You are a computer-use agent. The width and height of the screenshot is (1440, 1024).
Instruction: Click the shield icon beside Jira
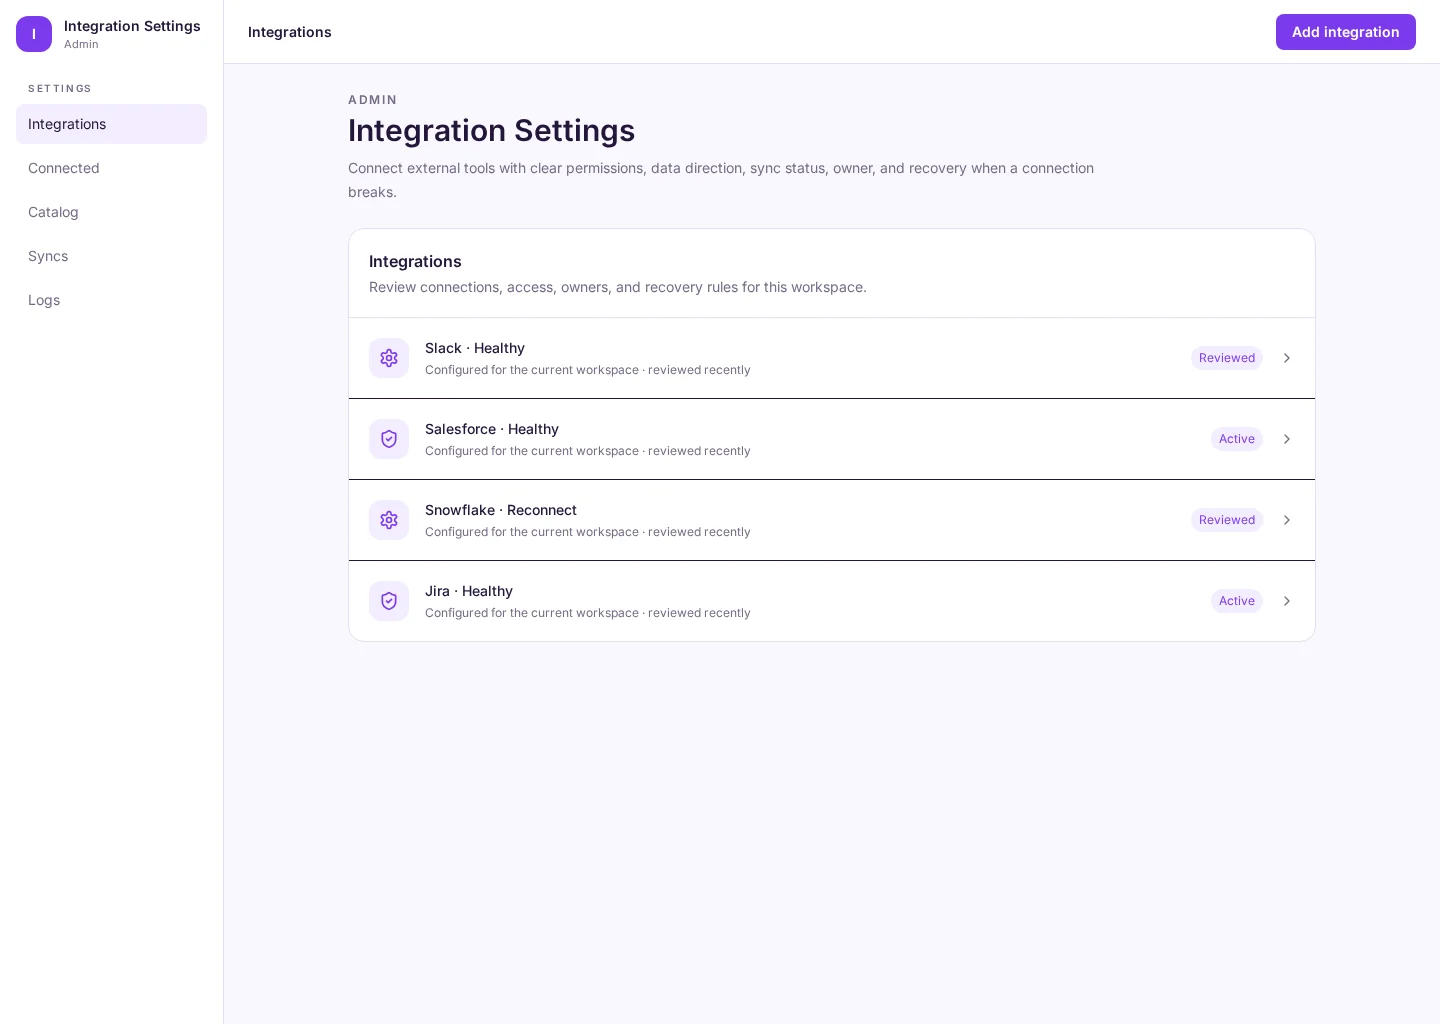389,601
